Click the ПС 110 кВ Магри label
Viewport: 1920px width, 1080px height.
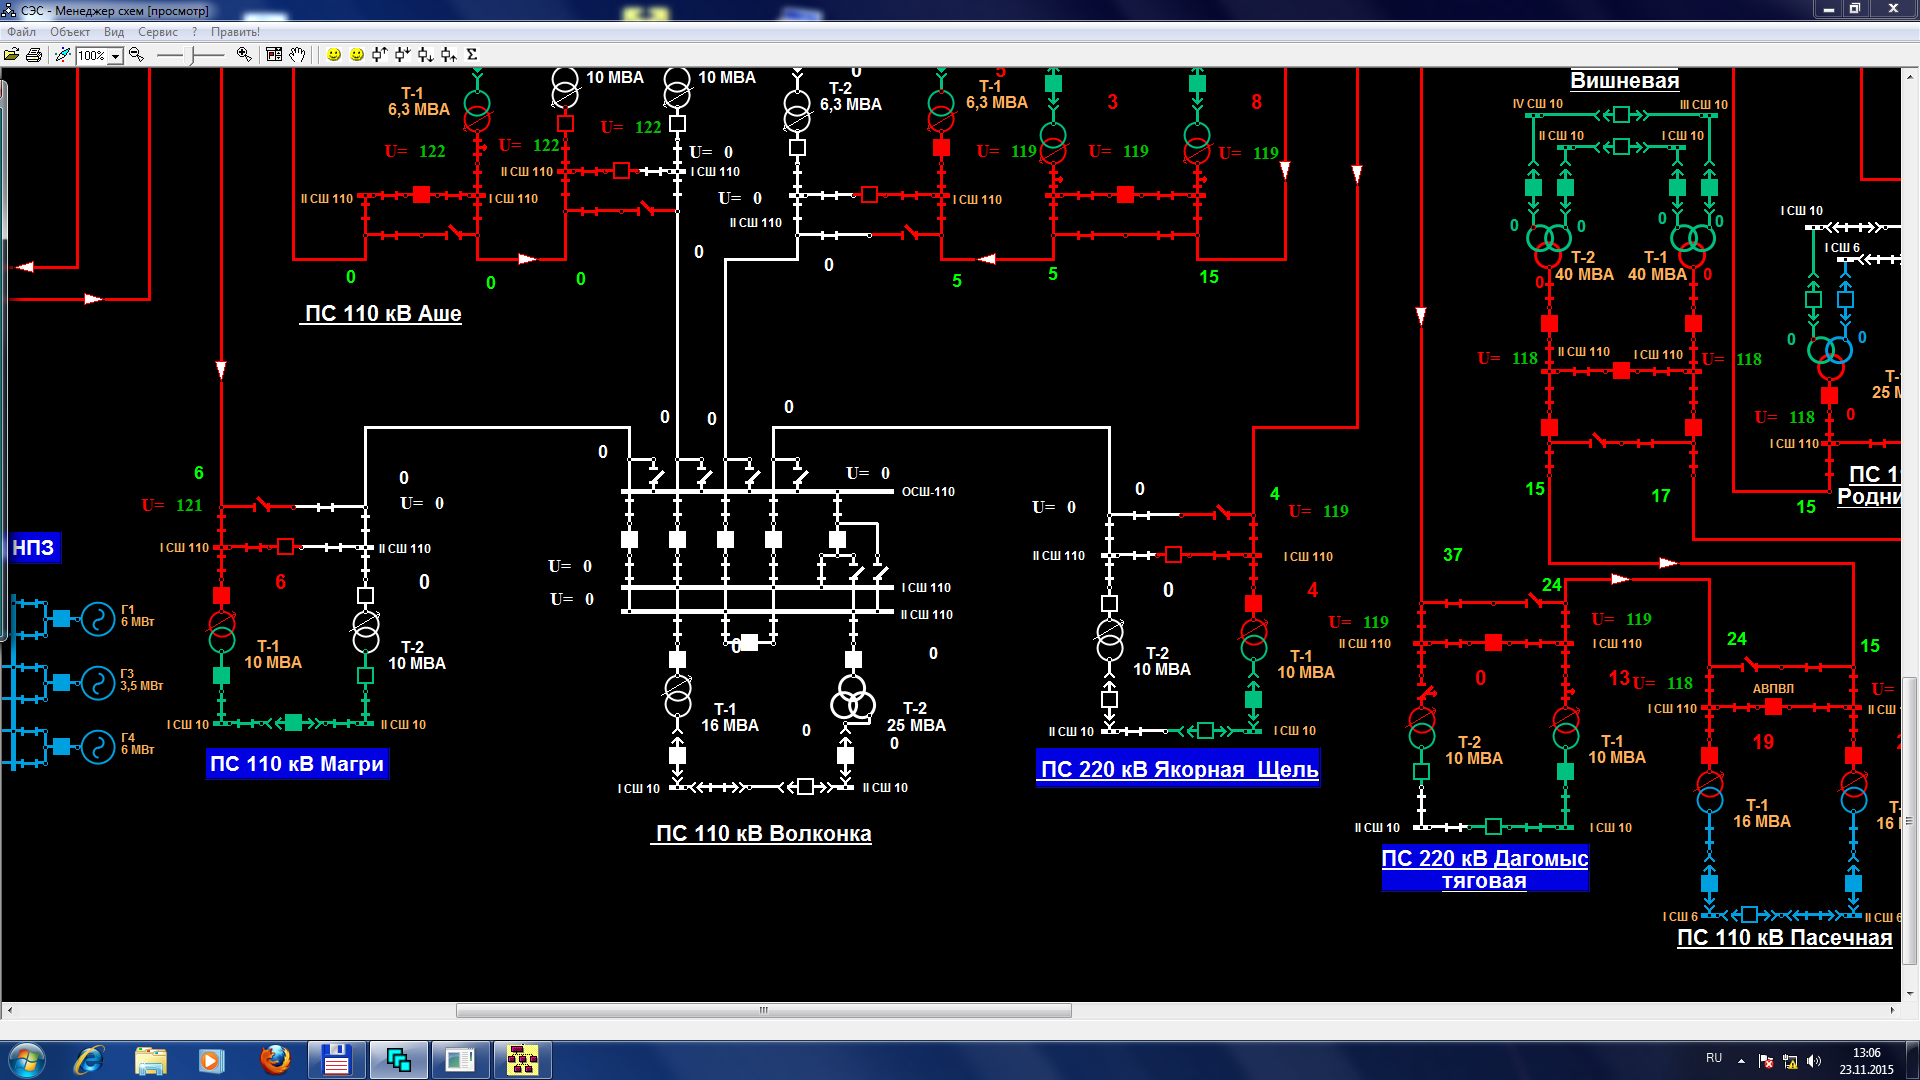(x=296, y=764)
